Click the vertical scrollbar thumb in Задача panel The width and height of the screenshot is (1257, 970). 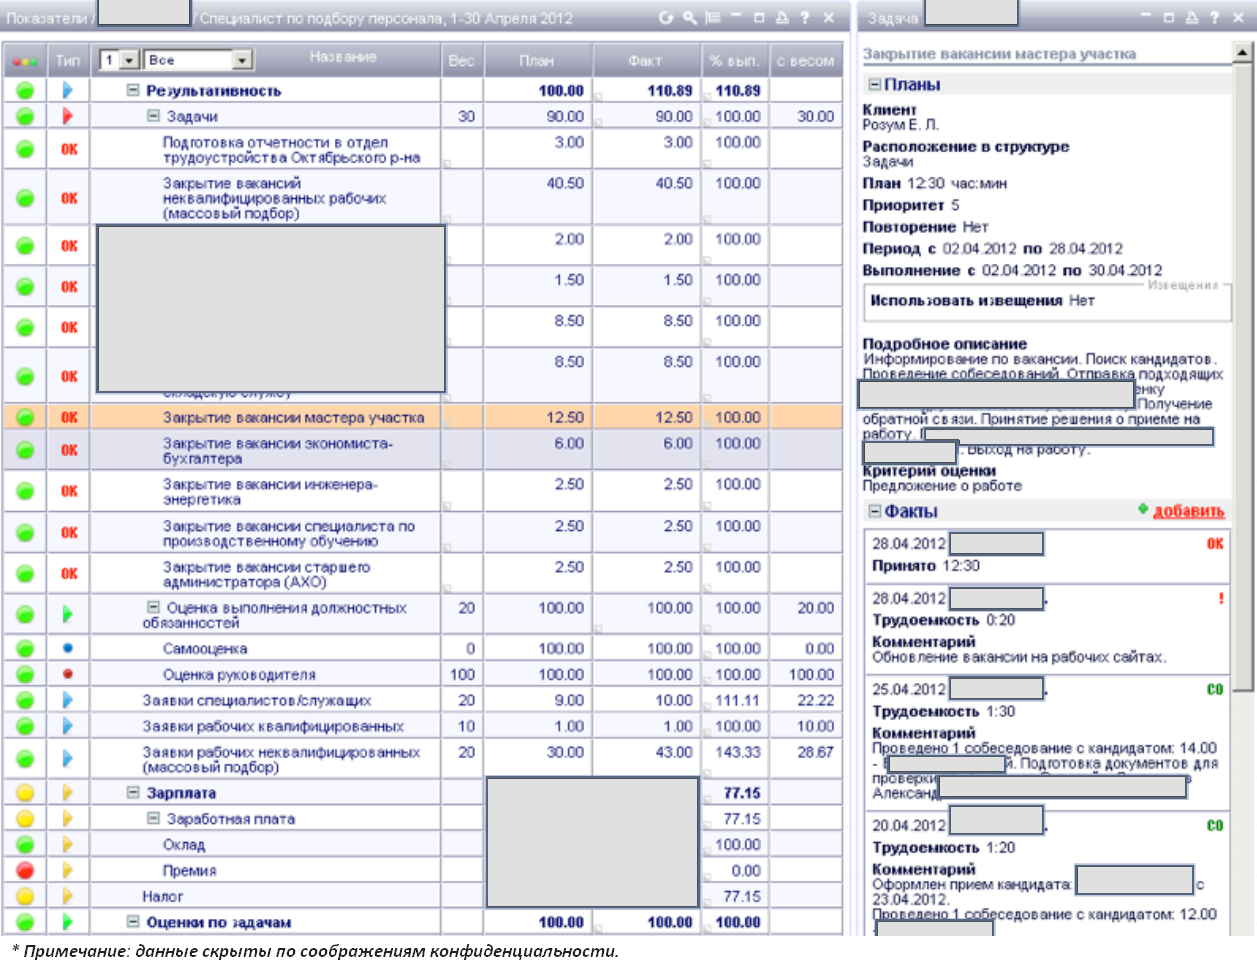pyautogui.click(x=1242, y=376)
